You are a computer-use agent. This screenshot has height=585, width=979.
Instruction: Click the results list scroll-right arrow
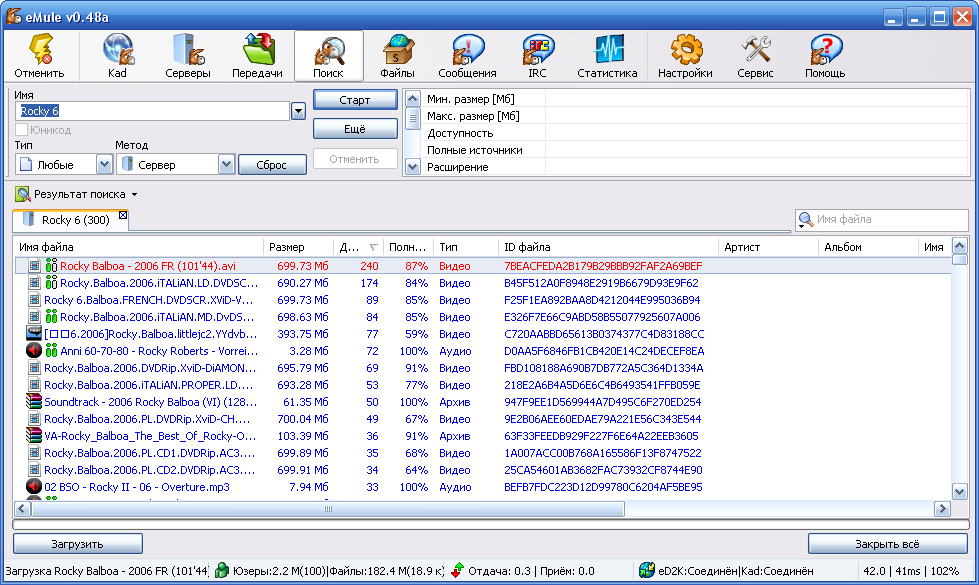942,509
